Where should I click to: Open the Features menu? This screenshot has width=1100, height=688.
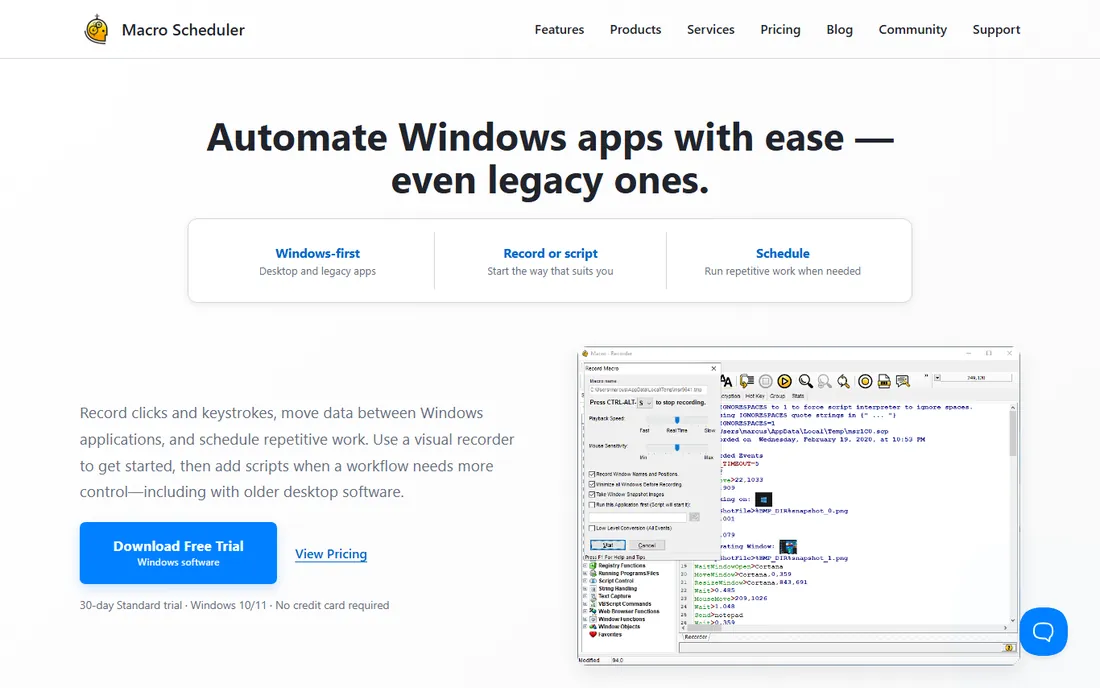[x=559, y=29]
